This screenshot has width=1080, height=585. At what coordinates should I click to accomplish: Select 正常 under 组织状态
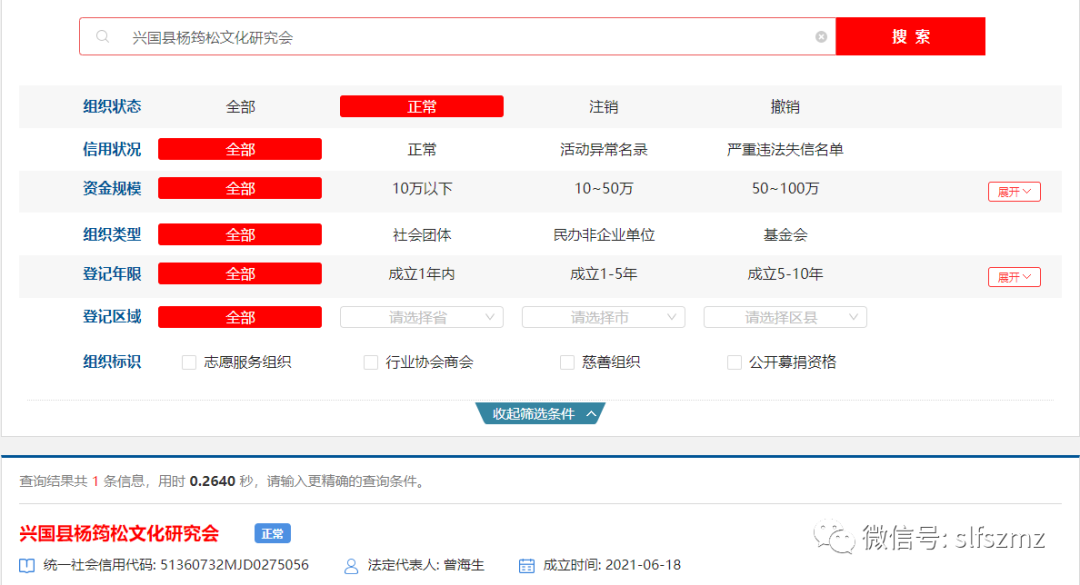click(422, 106)
